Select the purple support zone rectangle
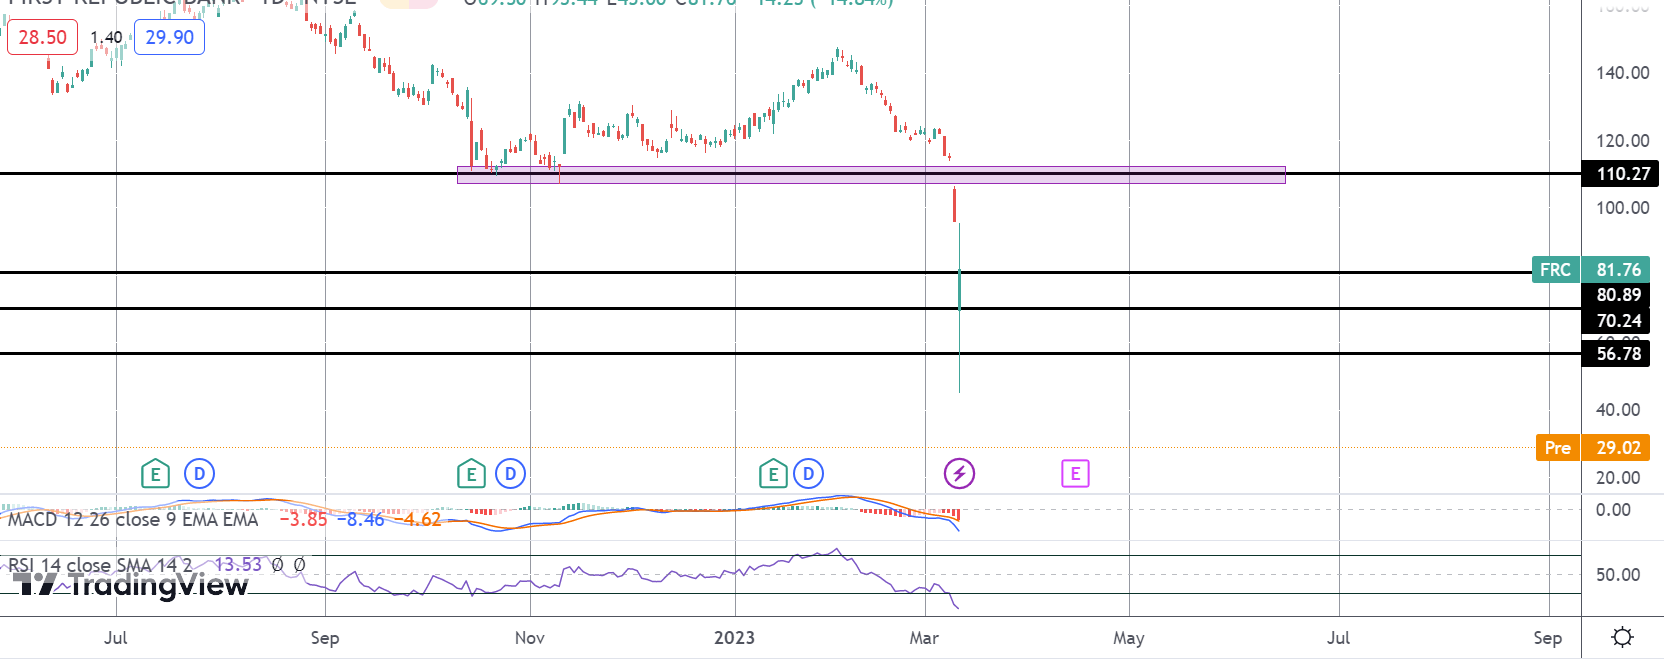Screen dimensions: 1664x662 [871, 175]
